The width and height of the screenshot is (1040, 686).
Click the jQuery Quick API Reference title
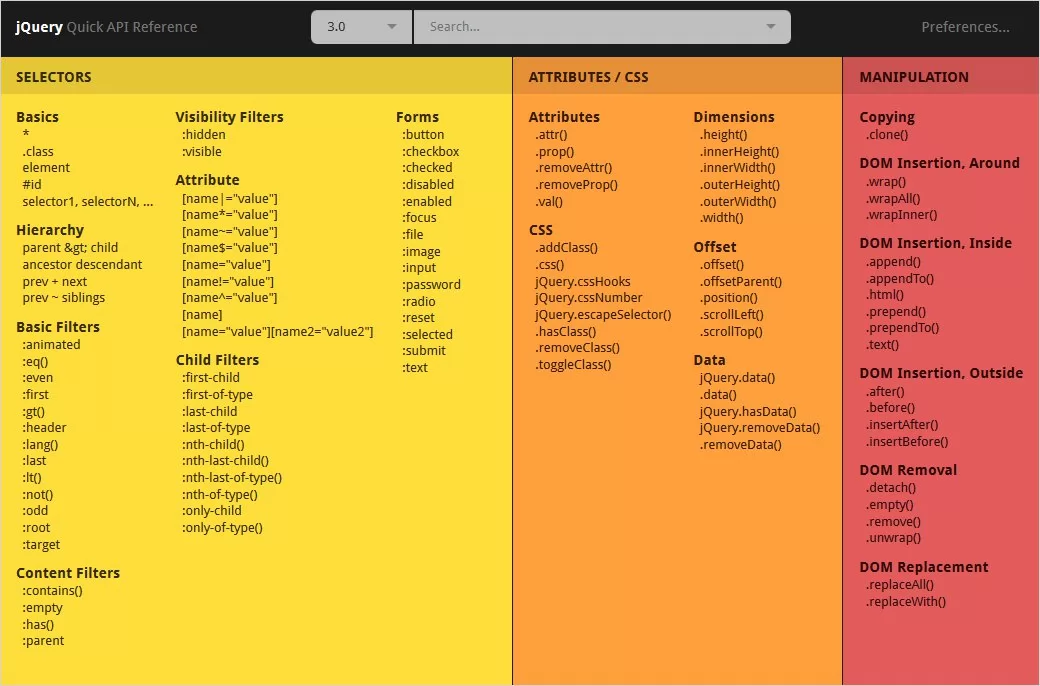point(106,27)
